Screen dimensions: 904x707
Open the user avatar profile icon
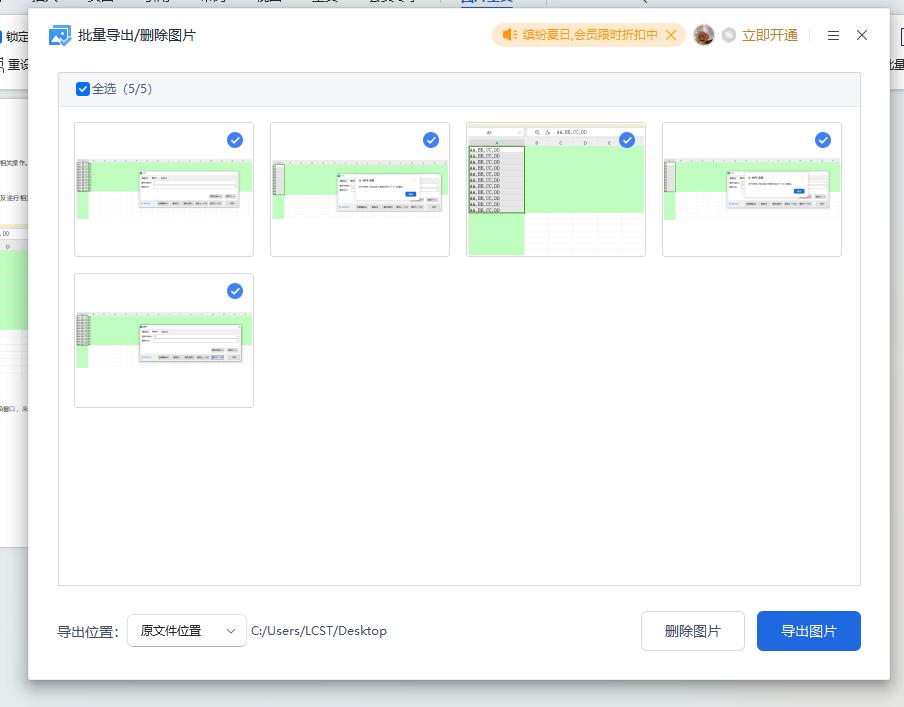click(x=704, y=34)
